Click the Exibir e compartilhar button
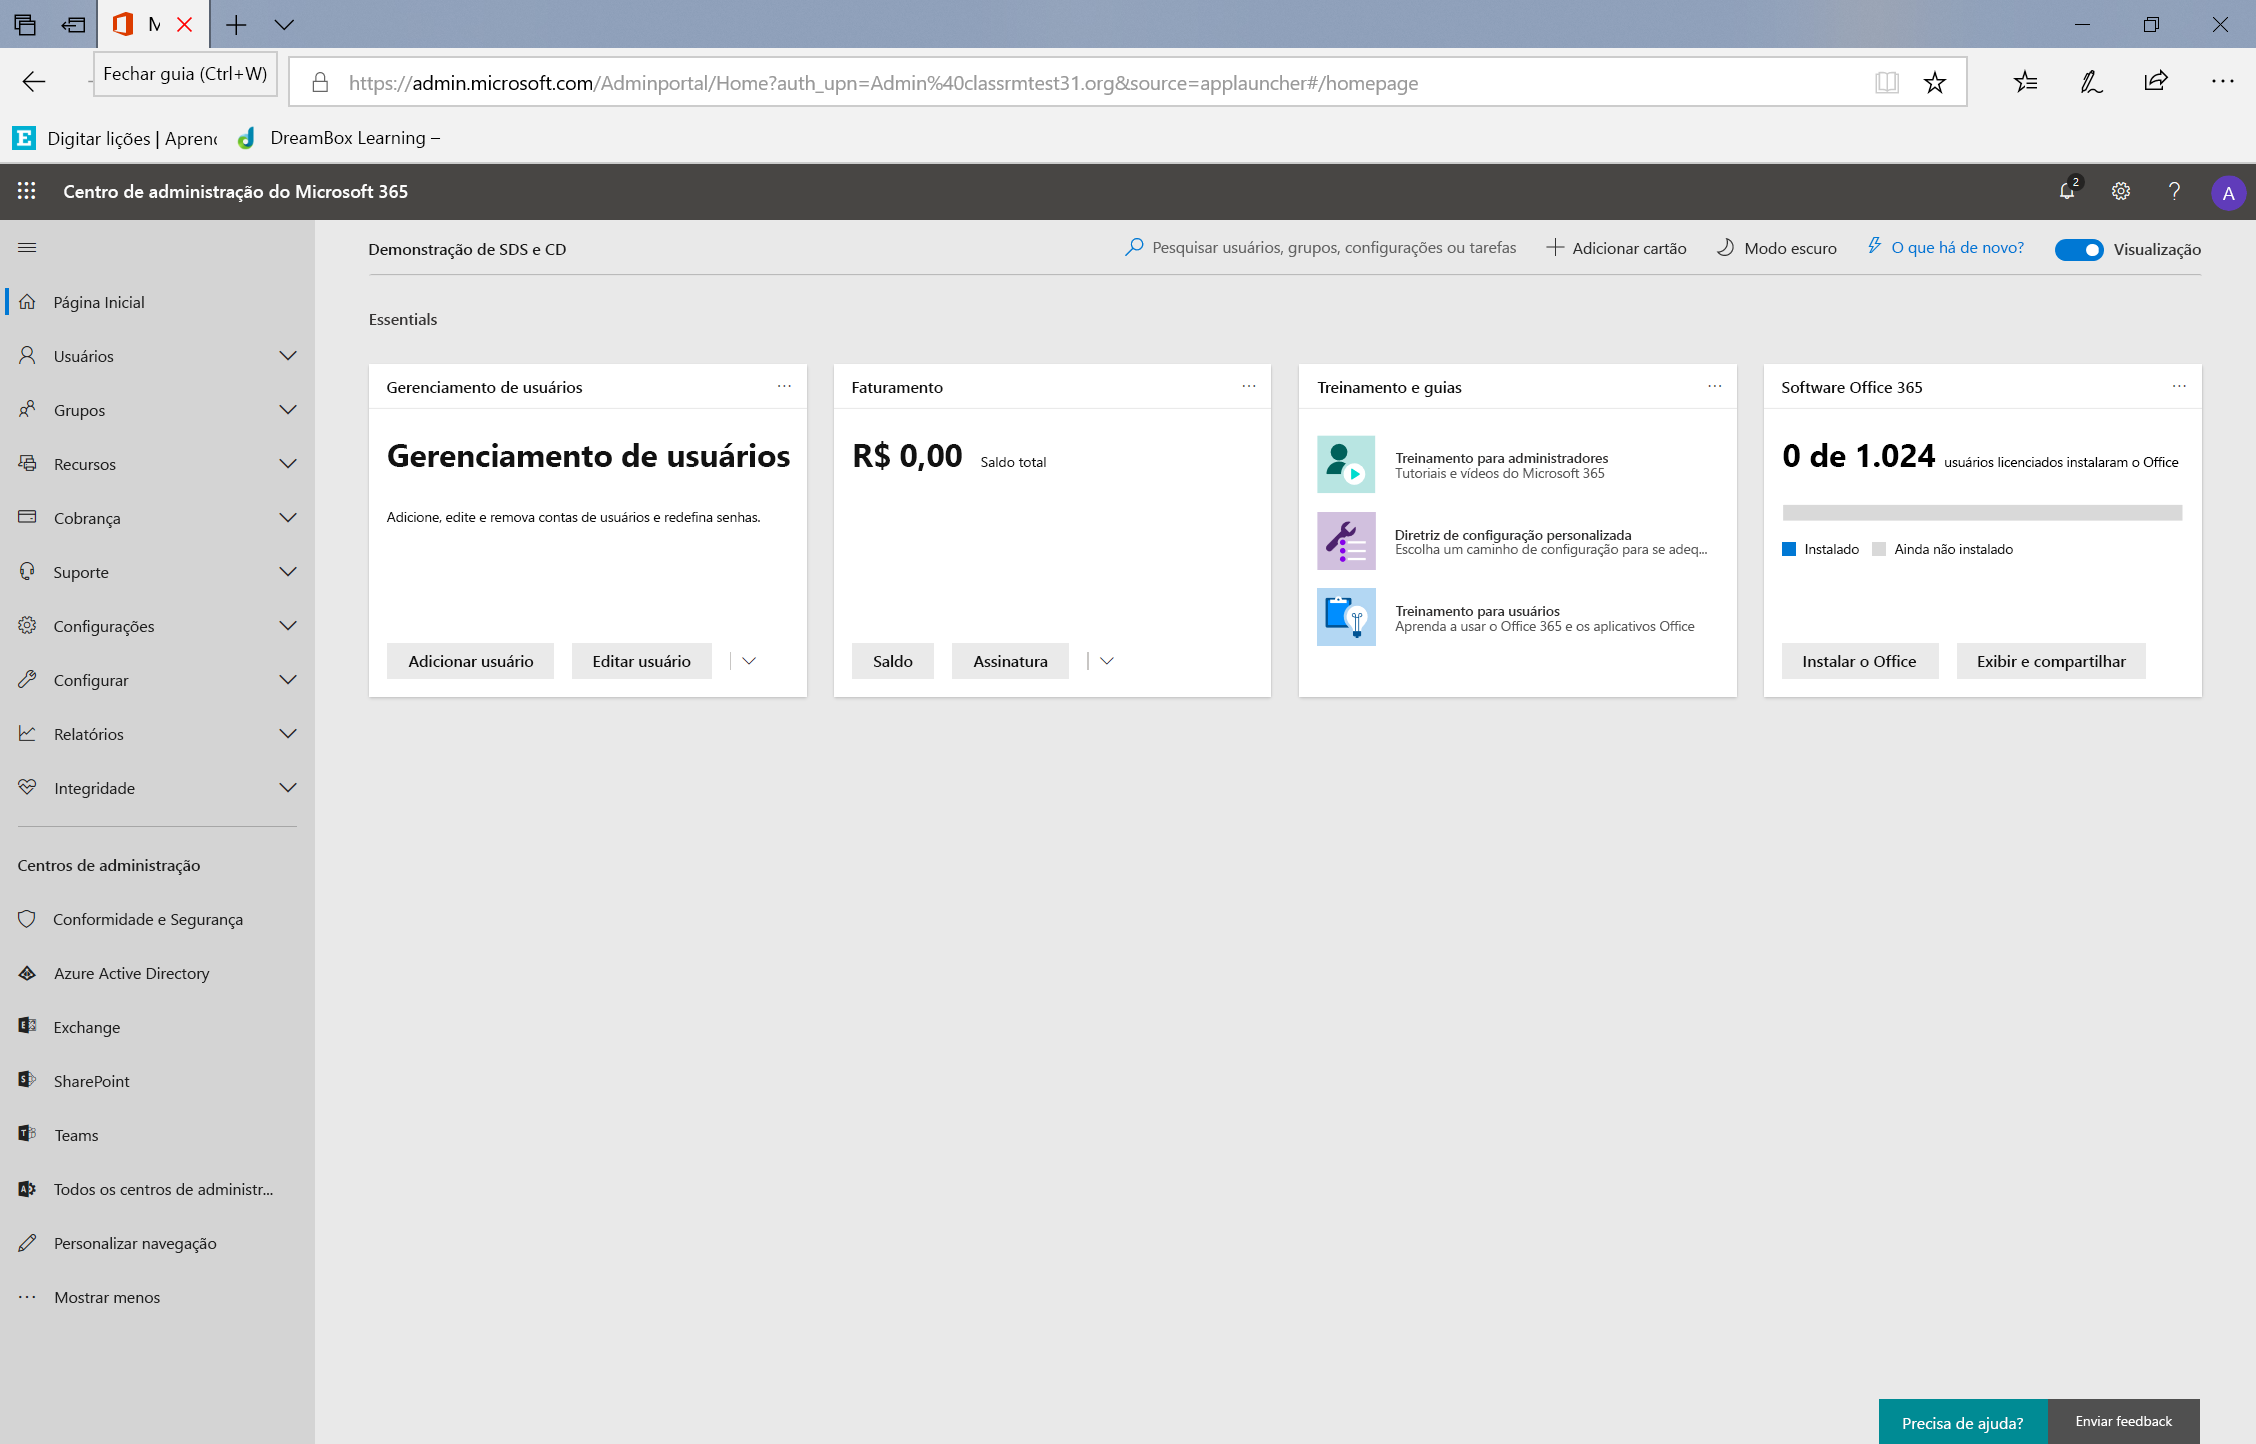 pos(2051,661)
